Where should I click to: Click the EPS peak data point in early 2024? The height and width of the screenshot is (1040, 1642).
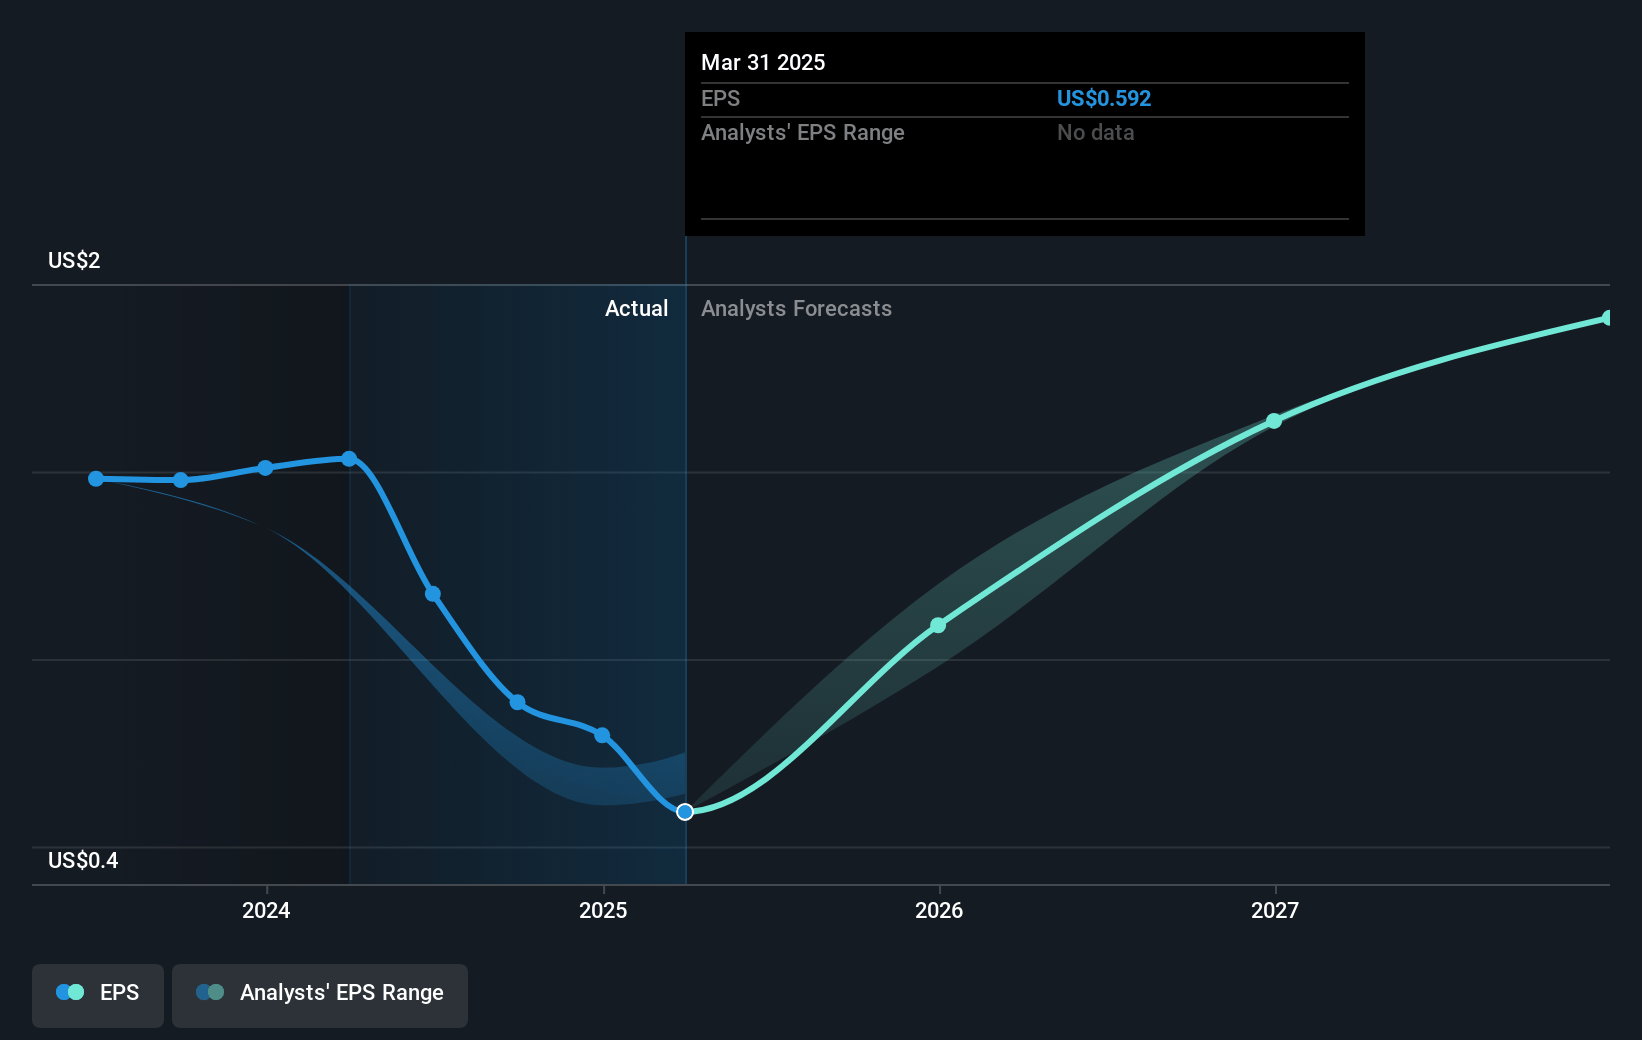pyautogui.click(x=349, y=459)
